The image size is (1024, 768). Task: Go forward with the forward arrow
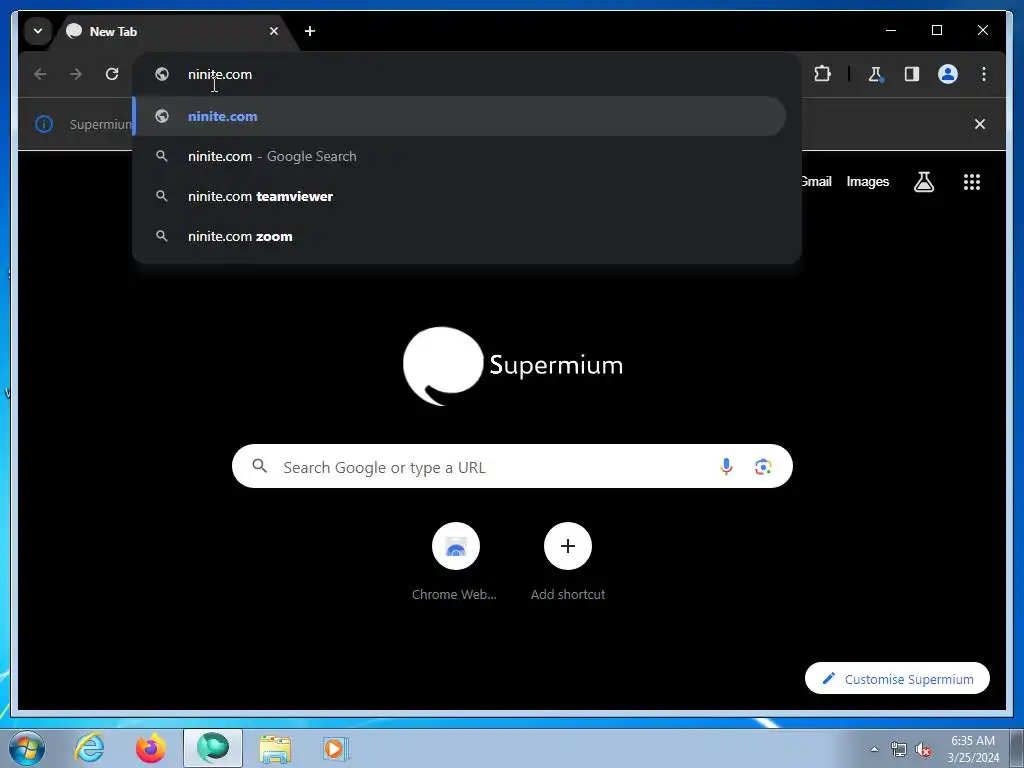pyautogui.click(x=76, y=74)
